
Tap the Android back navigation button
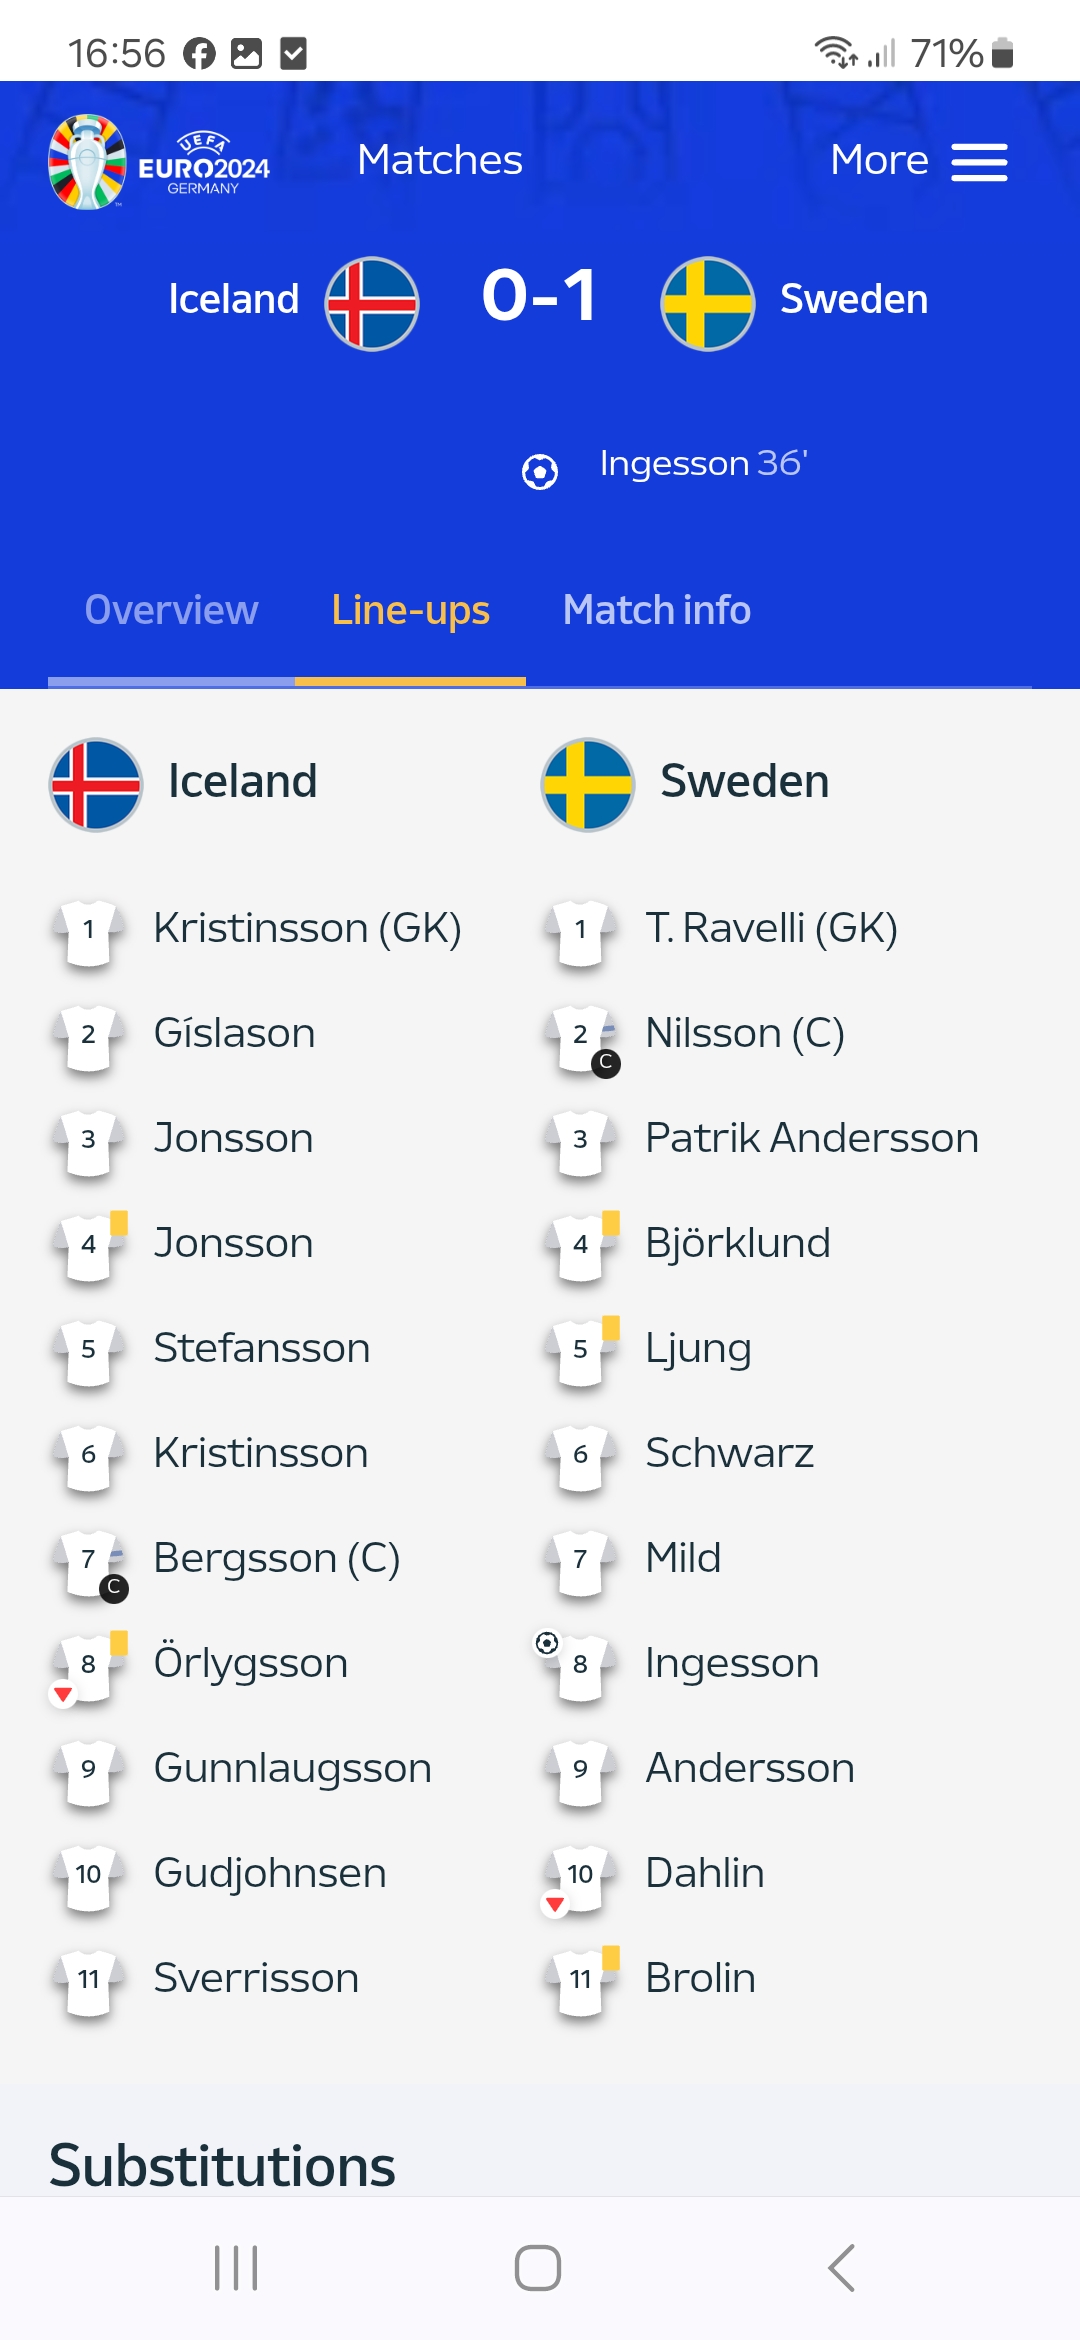(x=842, y=2268)
